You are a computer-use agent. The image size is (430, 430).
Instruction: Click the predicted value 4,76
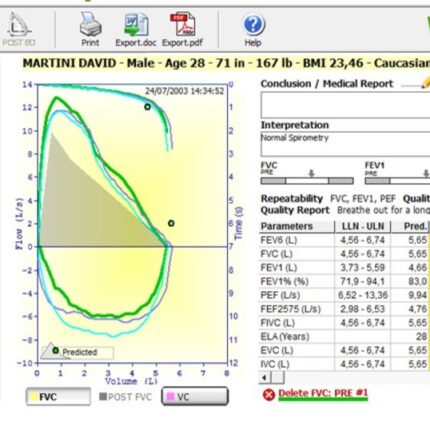coord(417,309)
